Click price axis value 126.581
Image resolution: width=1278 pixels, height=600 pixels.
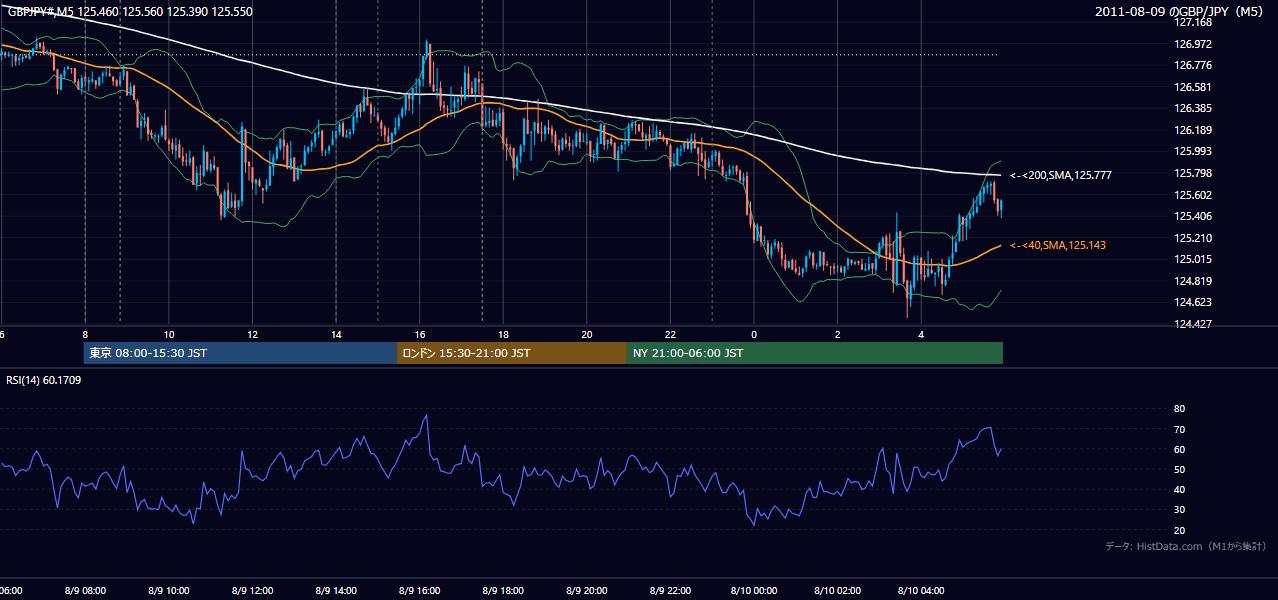[1193, 87]
